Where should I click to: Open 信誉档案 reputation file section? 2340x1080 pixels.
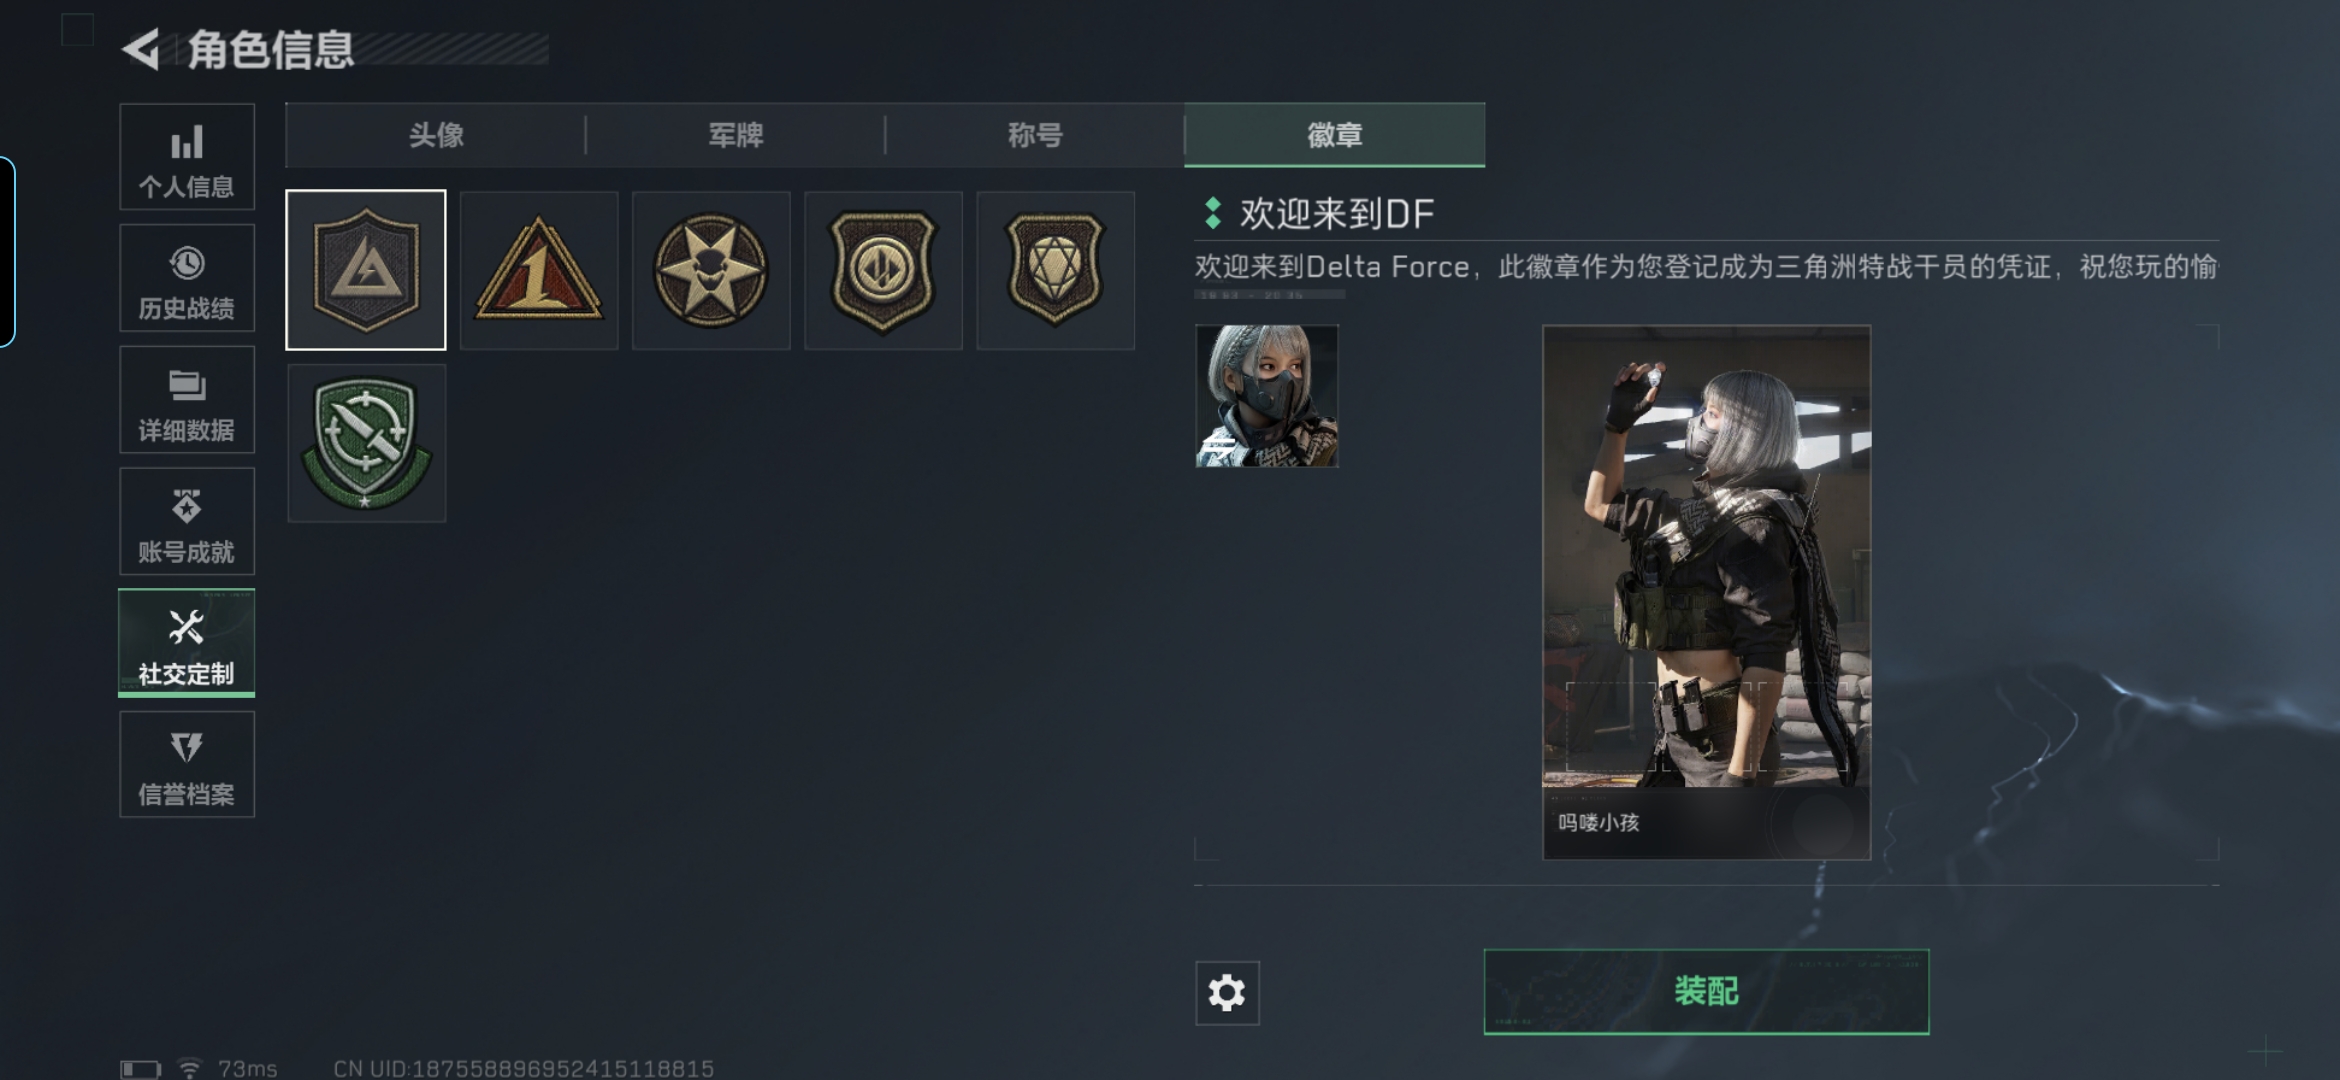pos(187,764)
